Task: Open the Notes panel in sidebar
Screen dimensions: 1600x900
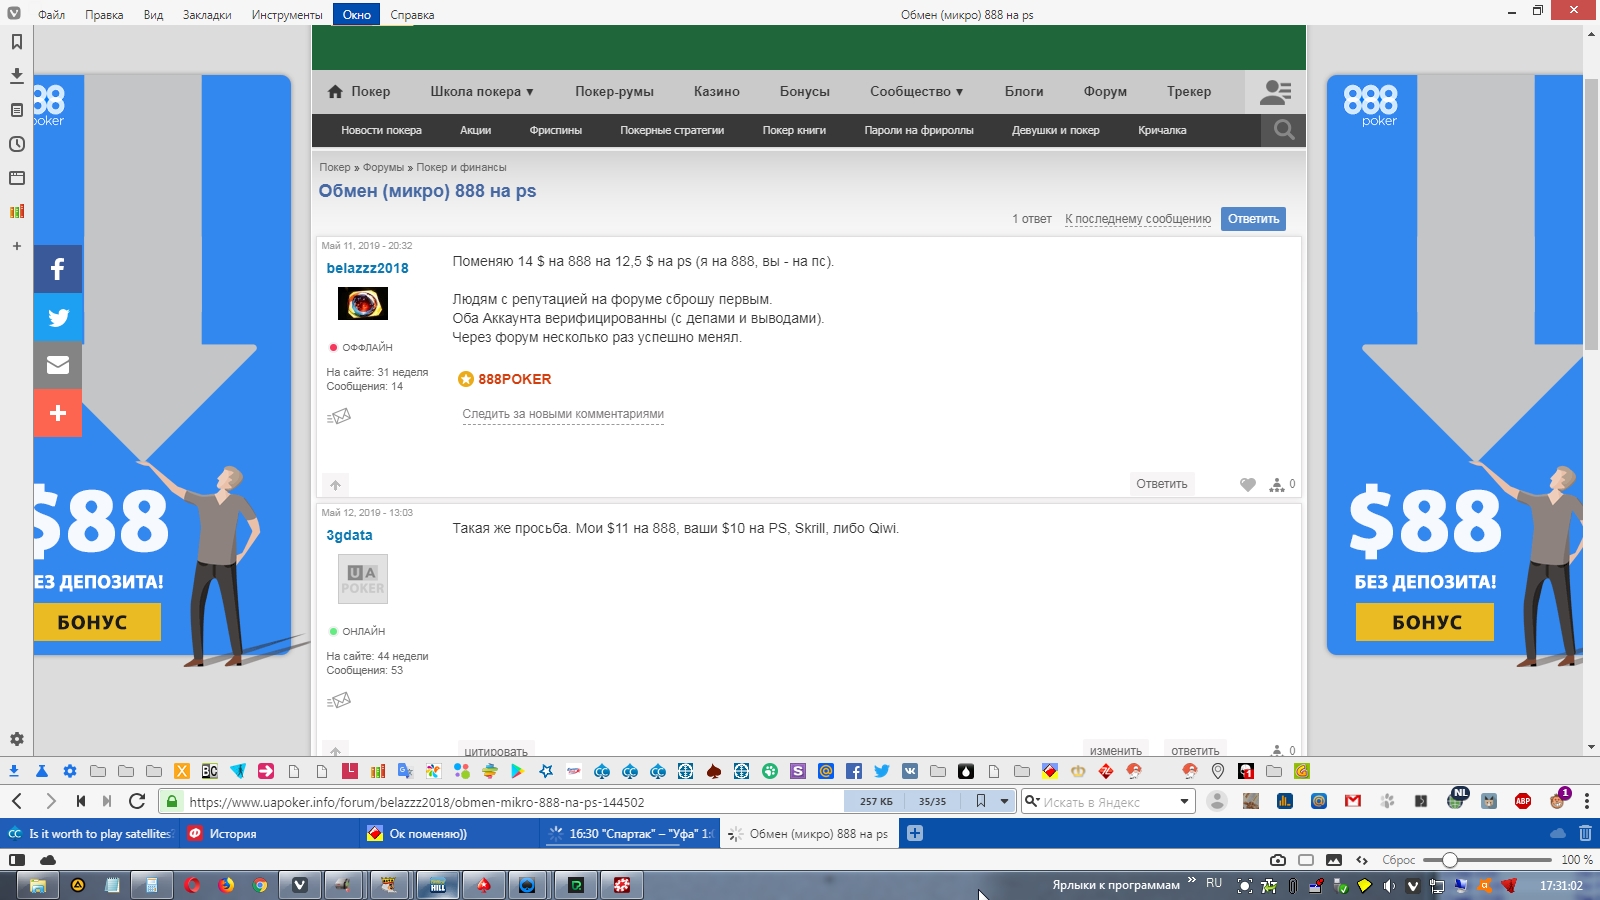Action: [x=16, y=110]
